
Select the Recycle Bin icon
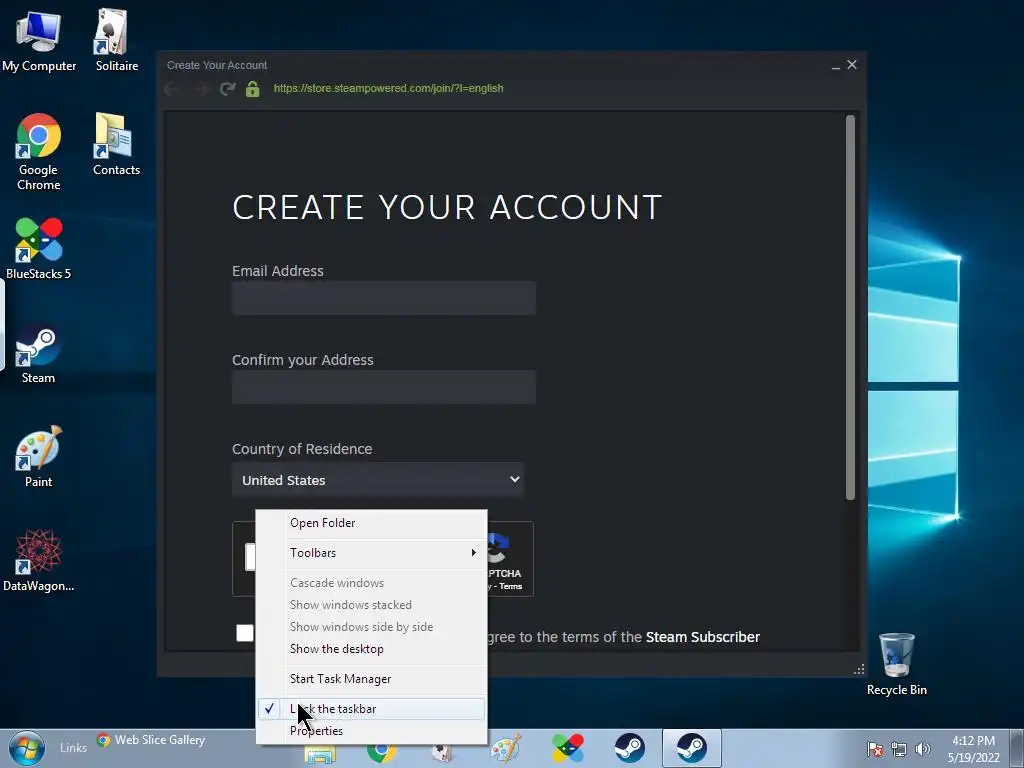click(x=897, y=664)
